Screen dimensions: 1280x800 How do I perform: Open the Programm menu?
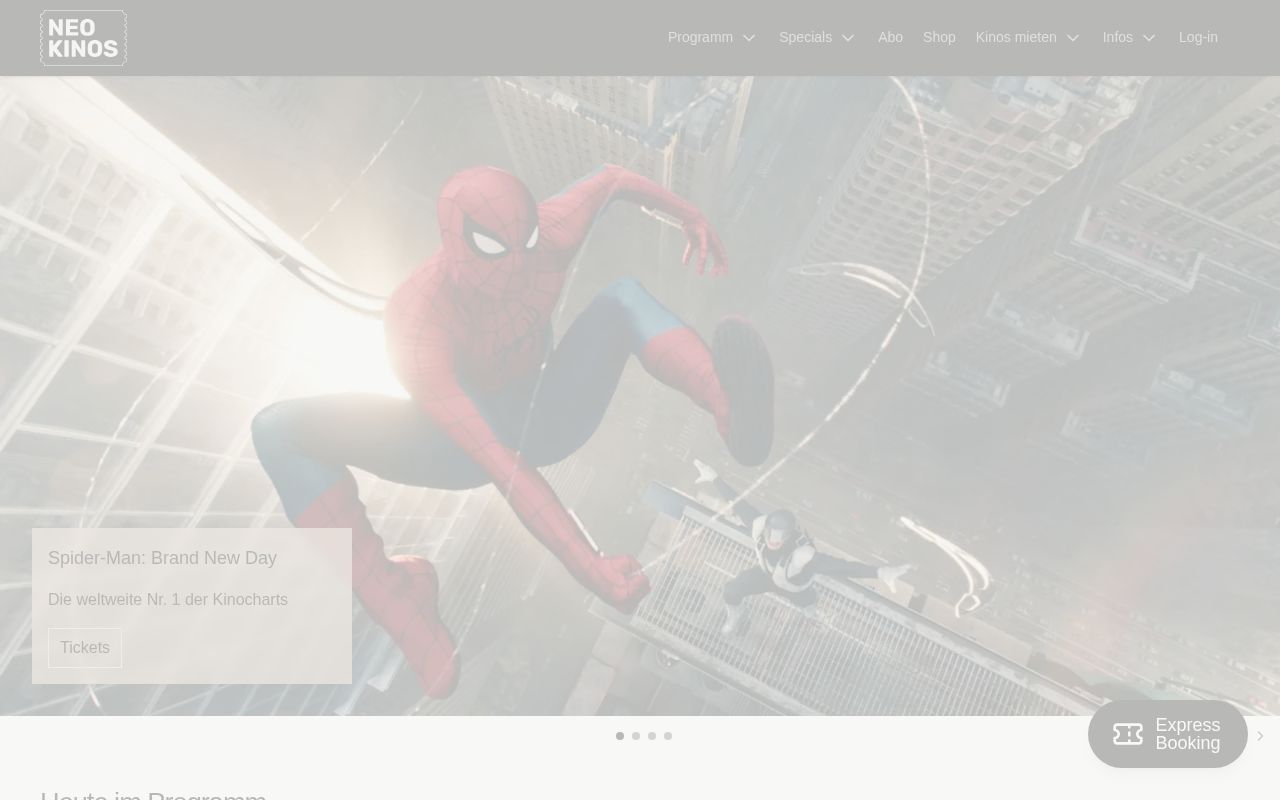click(x=700, y=37)
